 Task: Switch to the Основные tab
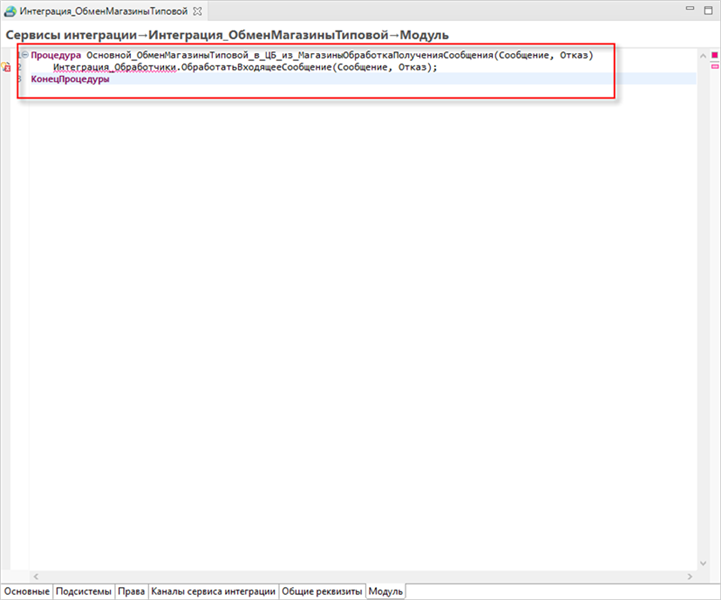pyautogui.click(x=25, y=591)
